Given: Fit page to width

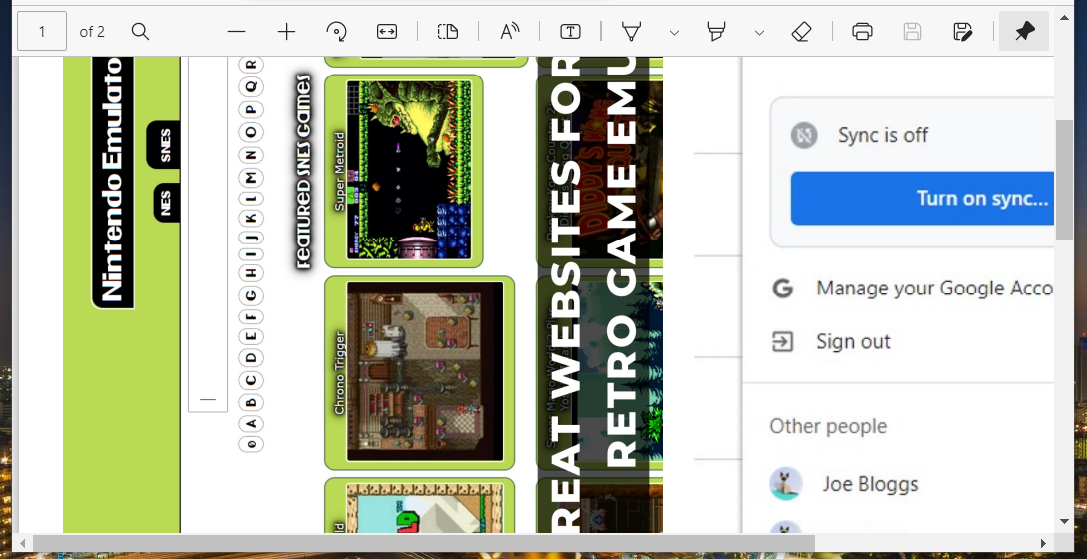Looking at the screenshot, I should pyautogui.click(x=387, y=31).
